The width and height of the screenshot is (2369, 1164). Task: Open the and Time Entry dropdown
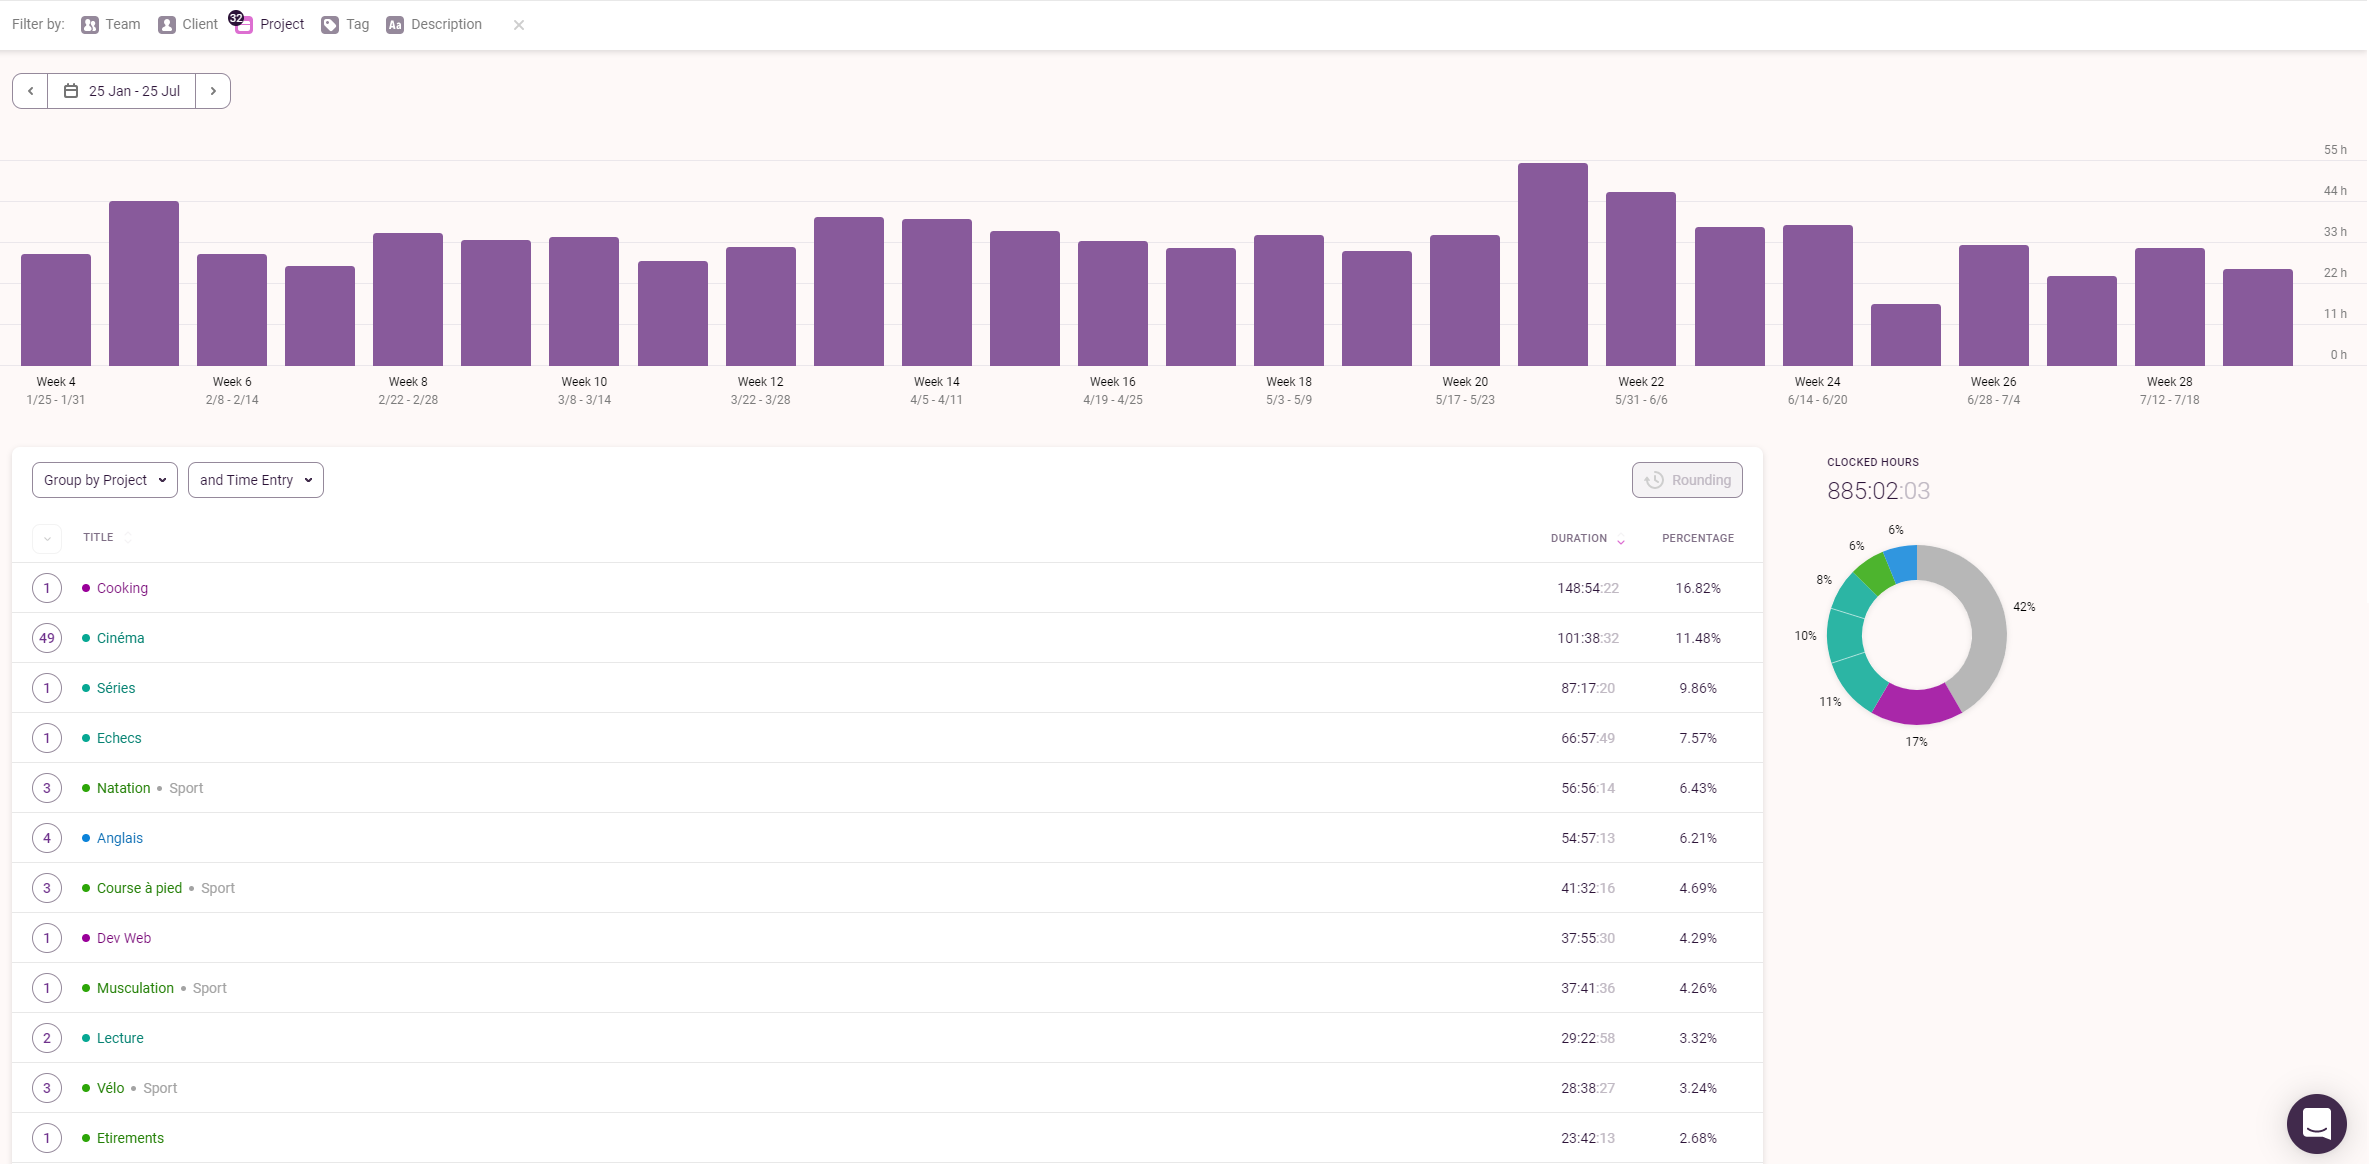click(x=256, y=480)
